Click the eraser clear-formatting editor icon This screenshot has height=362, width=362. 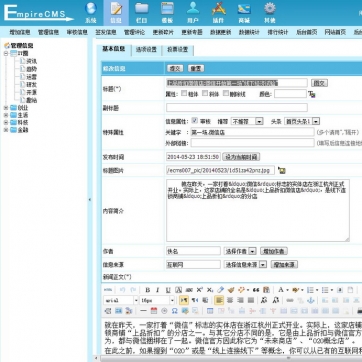click(220, 290)
